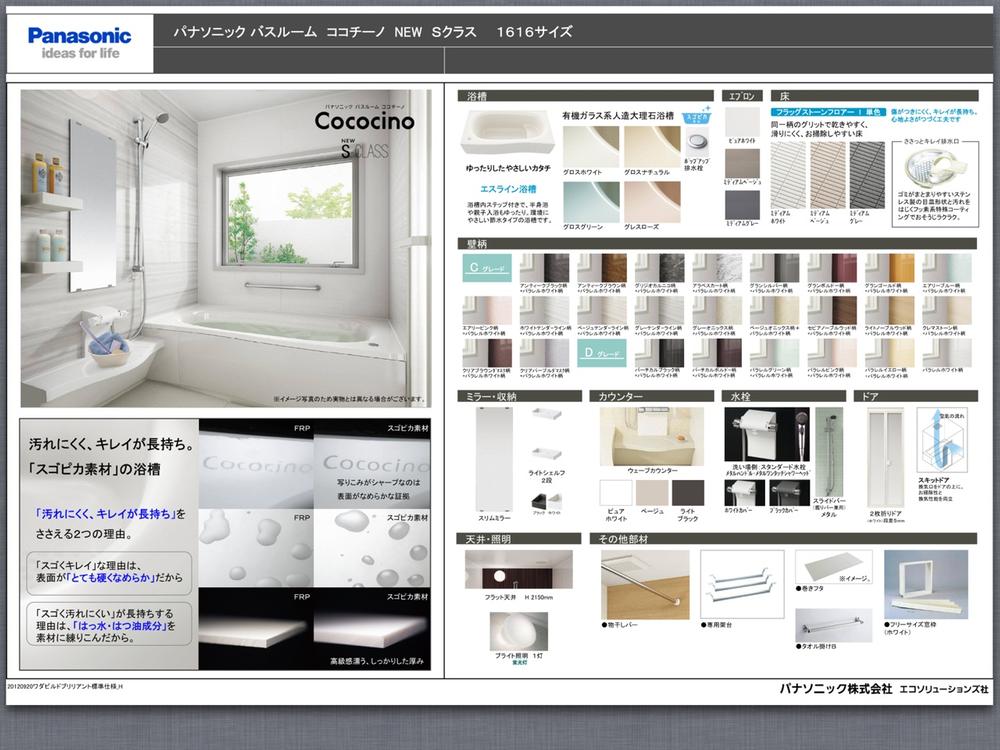Click the Cococino S-Class title text
1000x750 pixels.
tap(364, 121)
